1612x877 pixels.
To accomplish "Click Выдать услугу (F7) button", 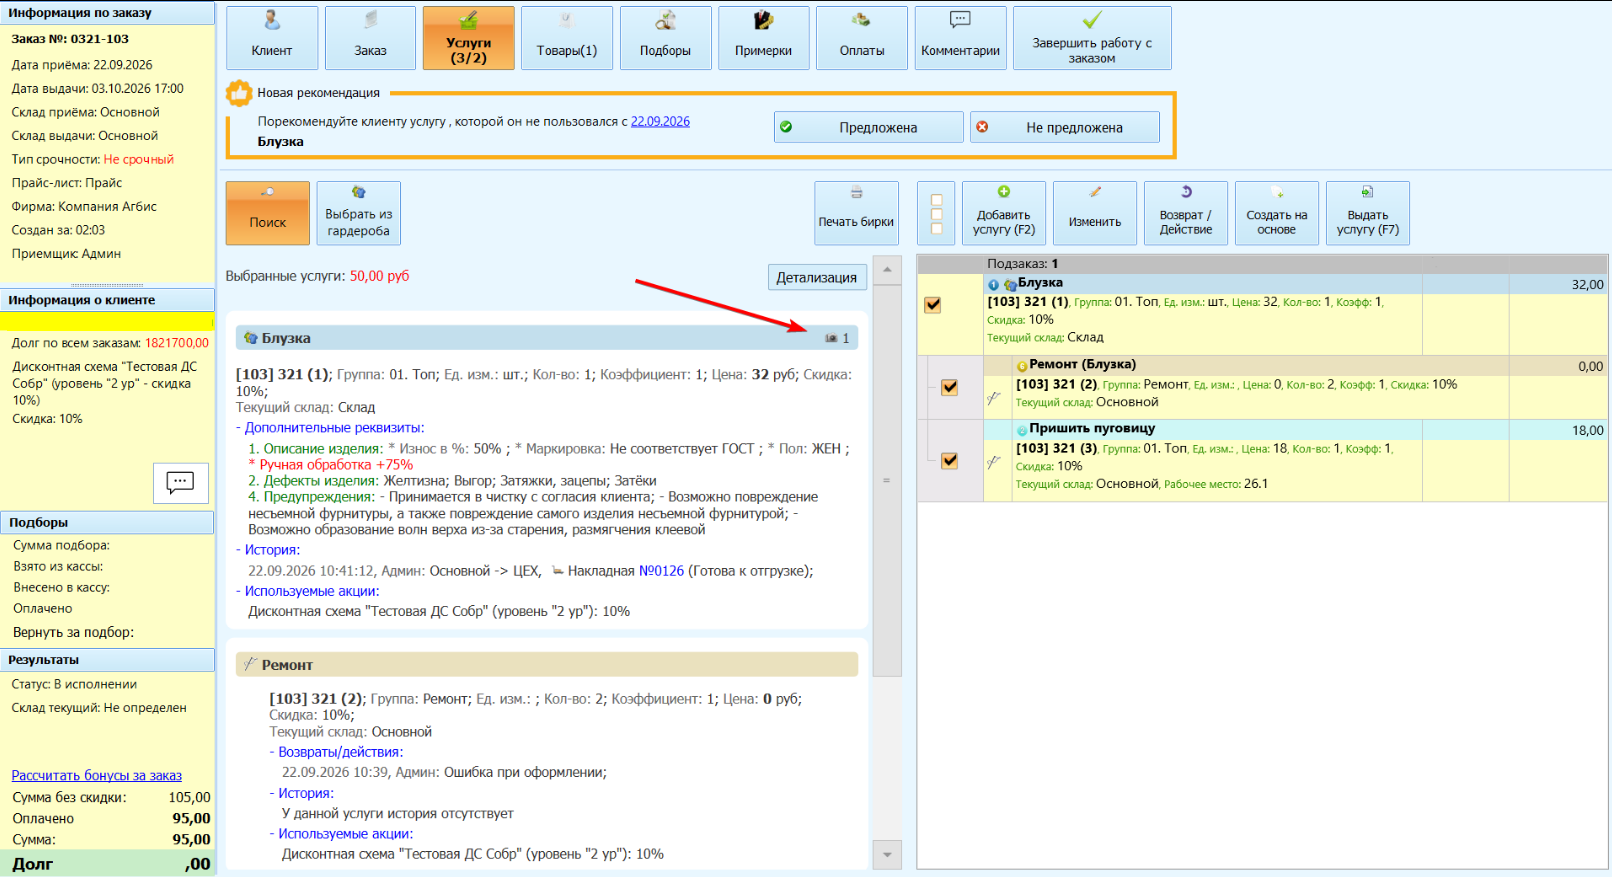I will click(x=1367, y=213).
